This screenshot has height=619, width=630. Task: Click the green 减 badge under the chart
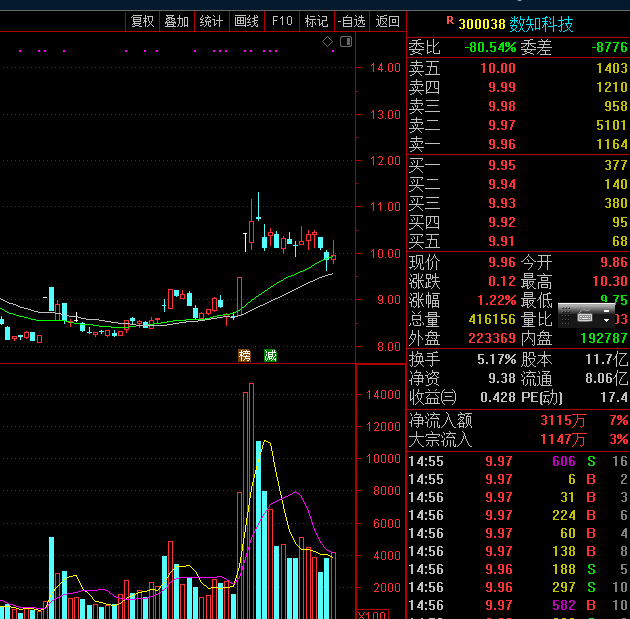click(270, 355)
